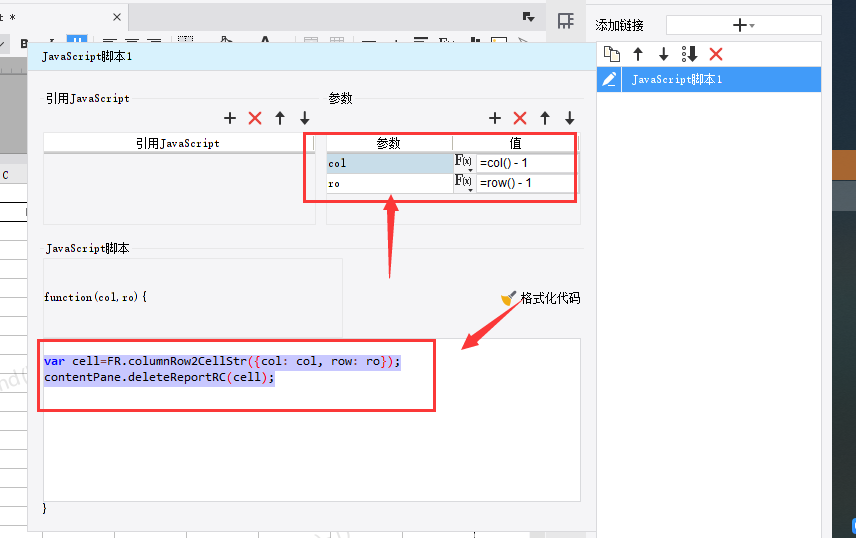The height and width of the screenshot is (538, 856).
Task: Move referenced JavaScript entry up
Action: click(280, 118)
